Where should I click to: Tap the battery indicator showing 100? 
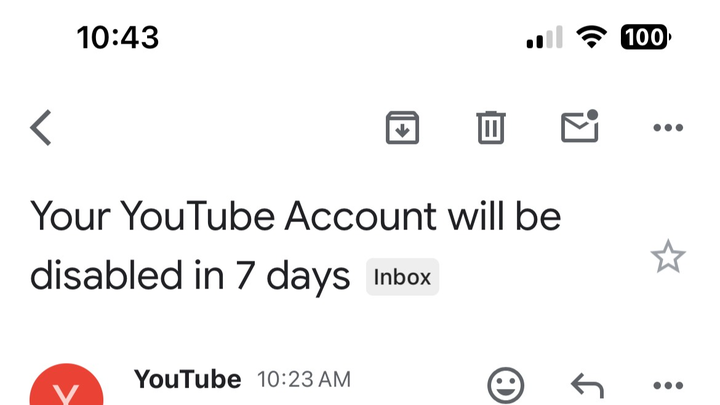coord(646,37)
